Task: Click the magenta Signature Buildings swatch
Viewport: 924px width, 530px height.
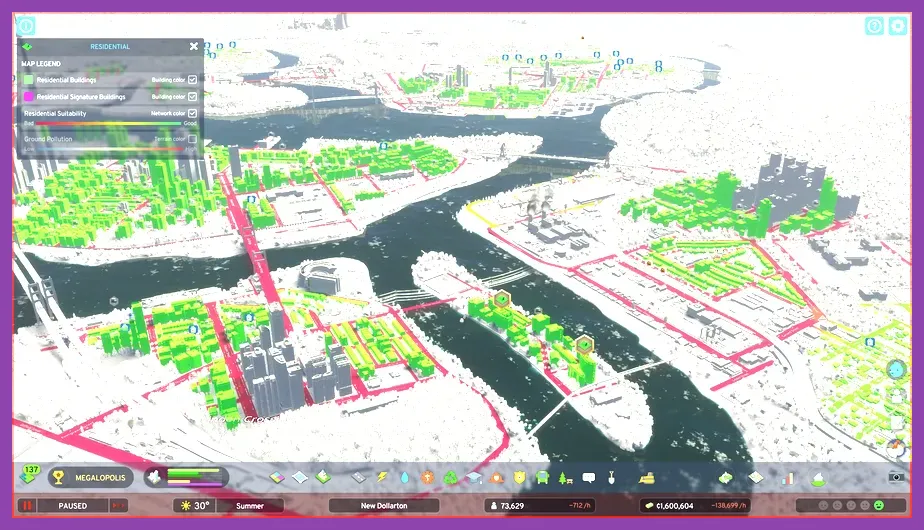Action: (28, 96)
